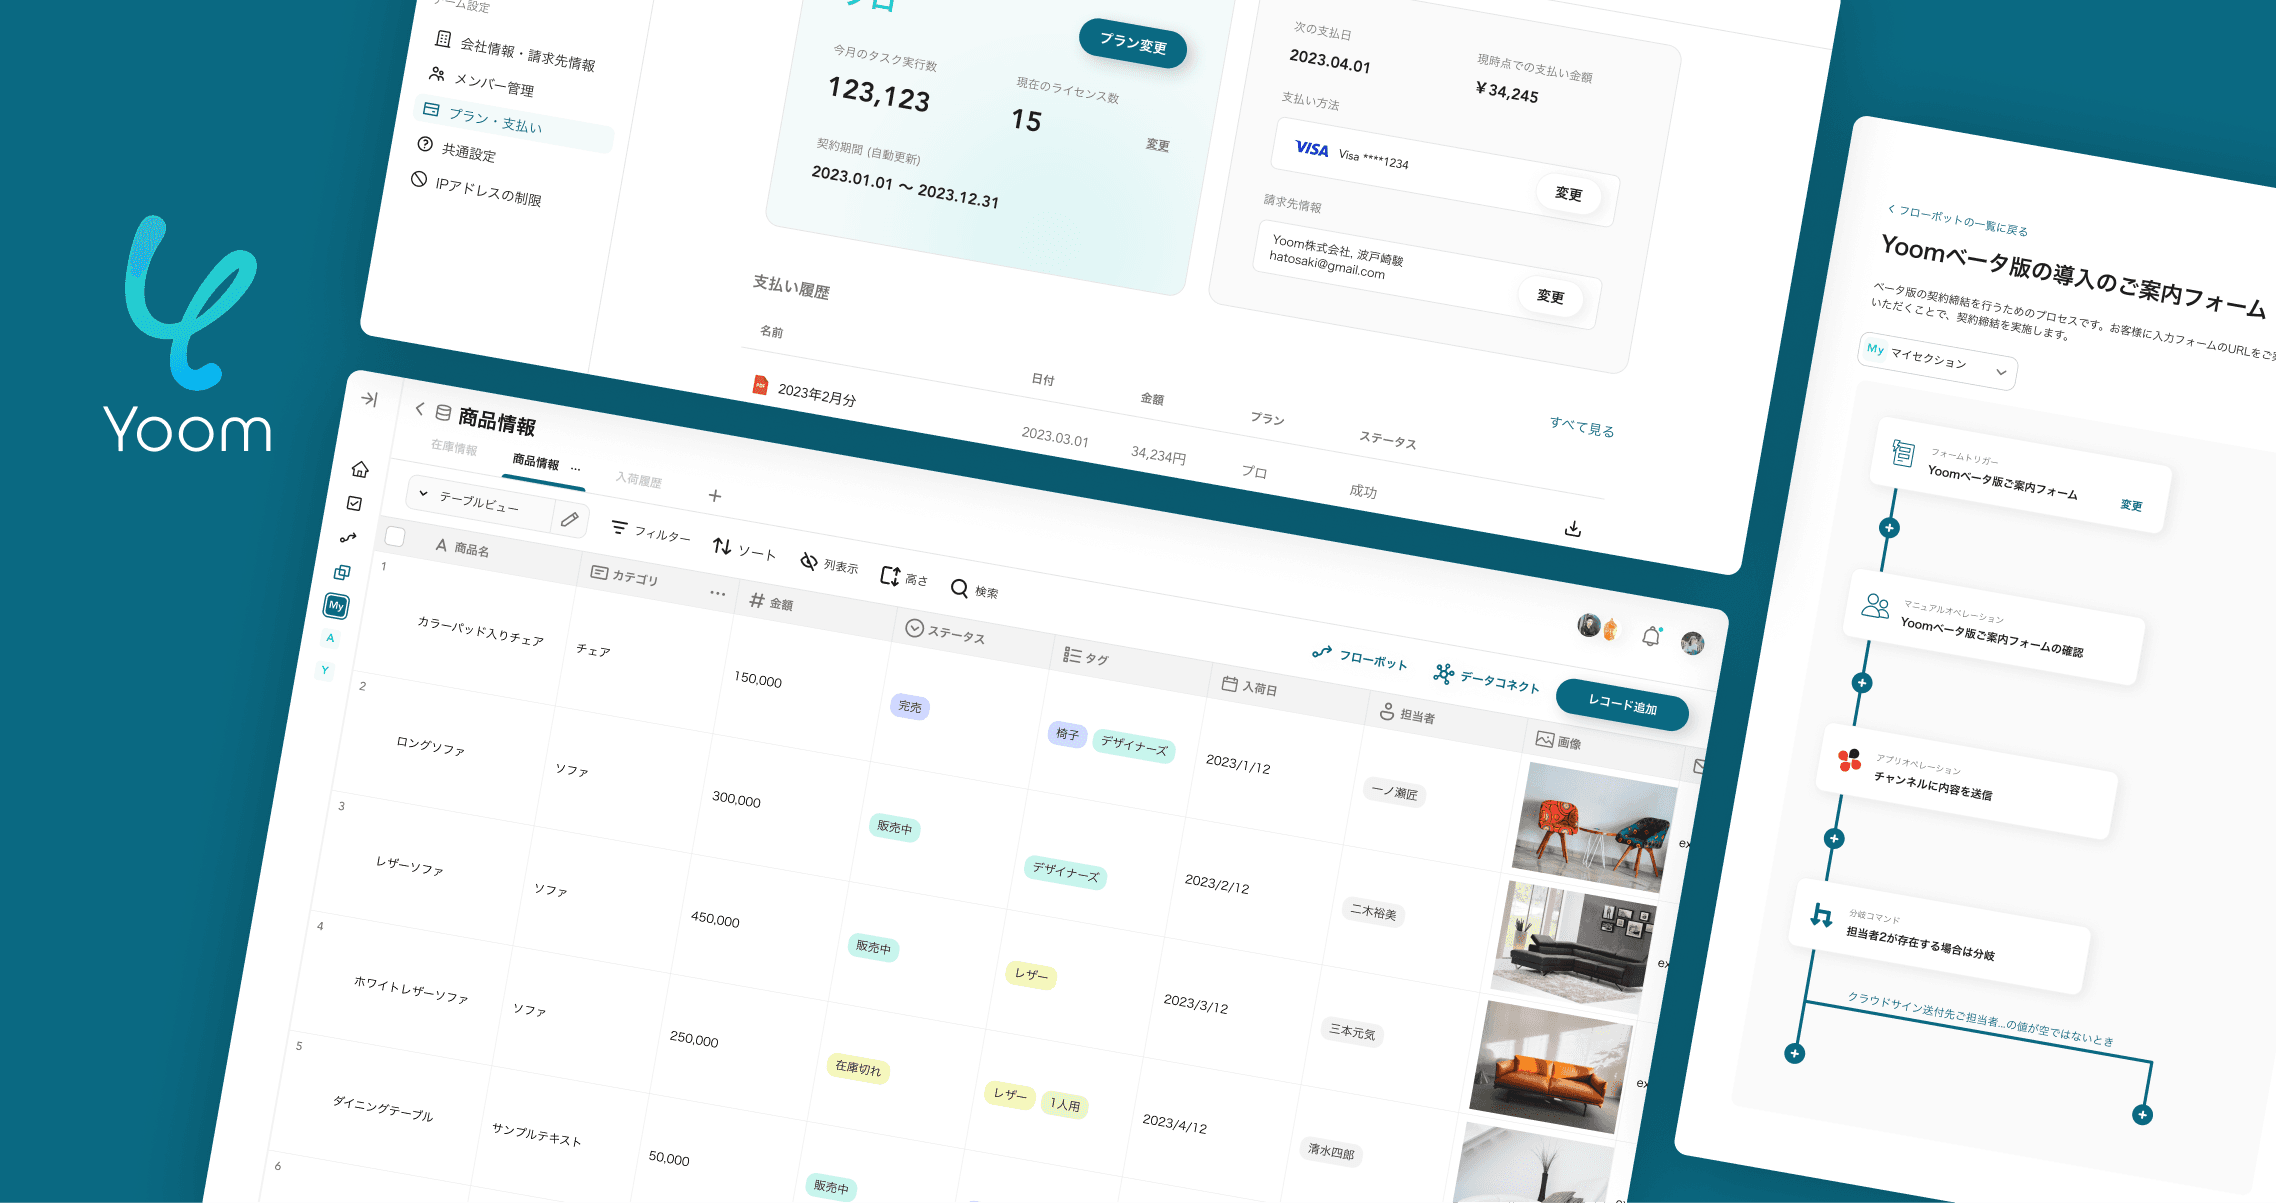Open the テーブルビュー view dropdown
The height and width of the screenshot is (1203, 2276).
[x=478, y=502]
